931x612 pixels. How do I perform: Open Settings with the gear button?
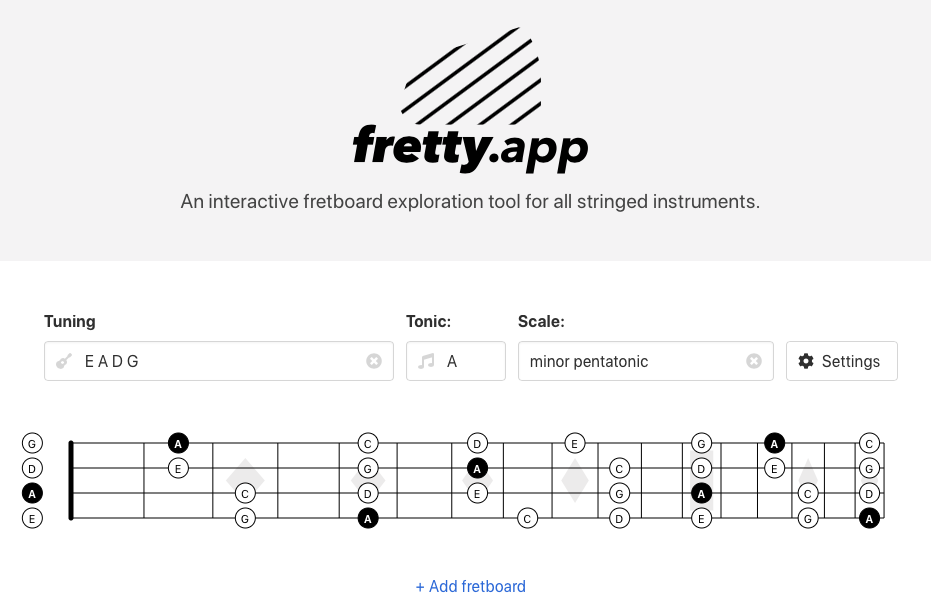(x=841, y=361)
